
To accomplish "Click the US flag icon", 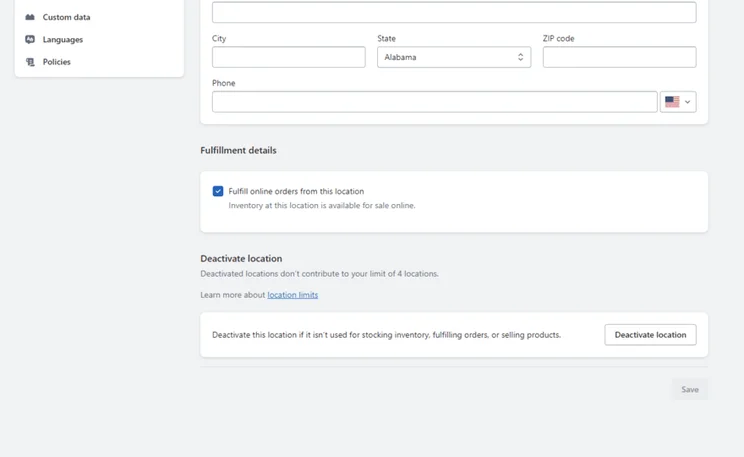I will pos(672,102).
